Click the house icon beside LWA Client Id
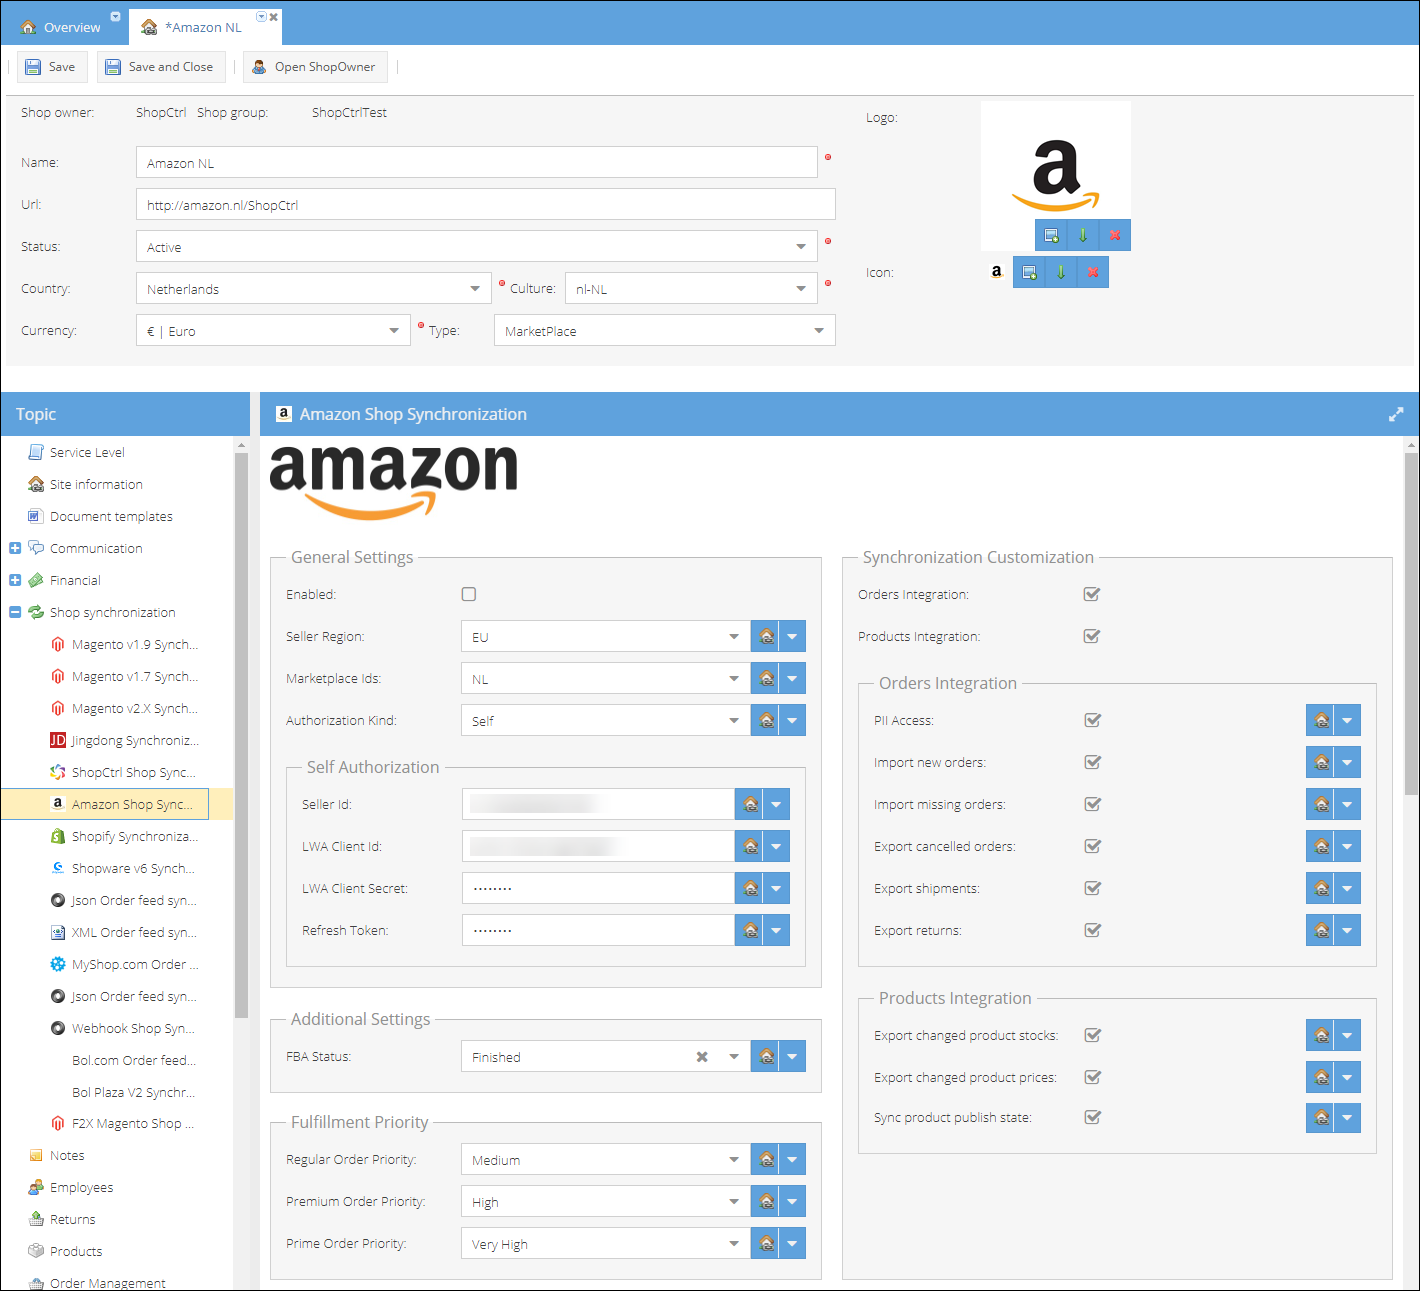 point(750,846)
